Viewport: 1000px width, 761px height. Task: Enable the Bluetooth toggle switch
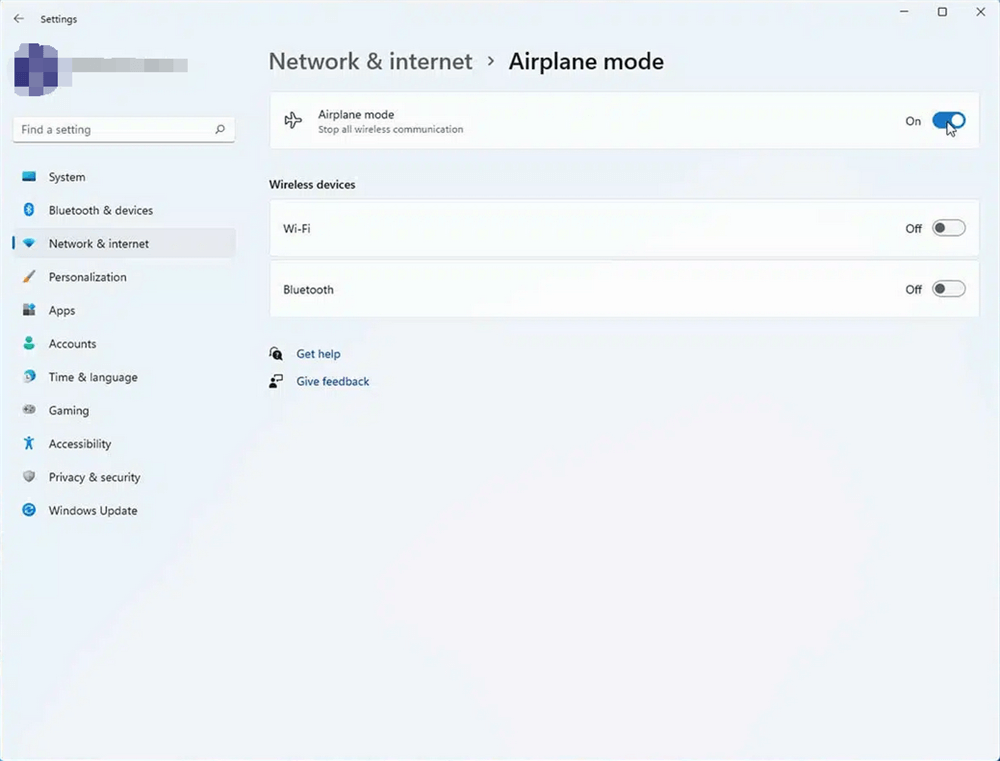click(x=948, y=289)
